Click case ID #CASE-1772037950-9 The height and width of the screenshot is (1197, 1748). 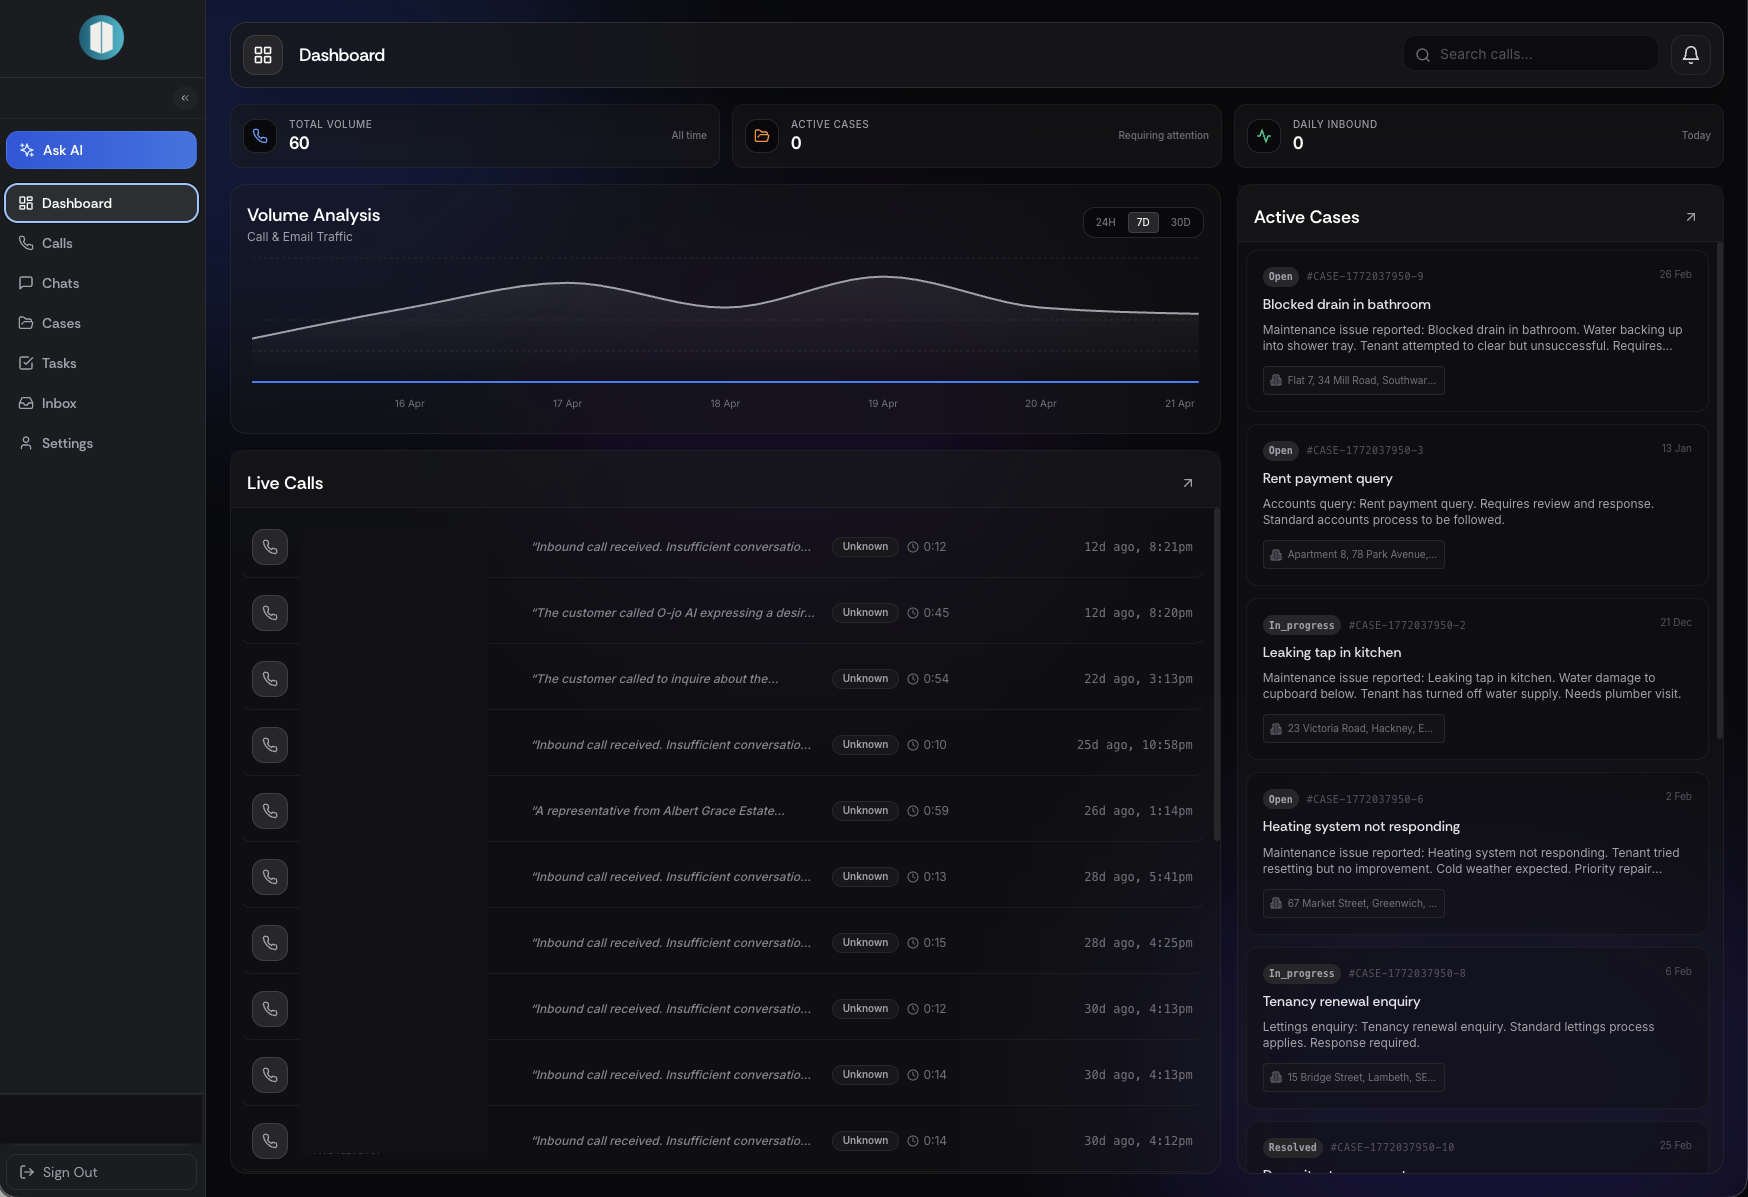[1365, 276]
